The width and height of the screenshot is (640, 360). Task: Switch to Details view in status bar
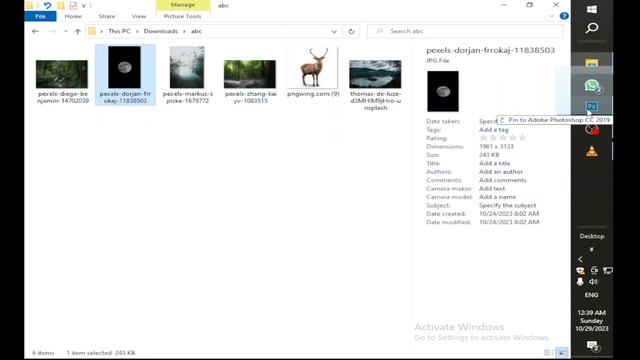pos(549,353)
